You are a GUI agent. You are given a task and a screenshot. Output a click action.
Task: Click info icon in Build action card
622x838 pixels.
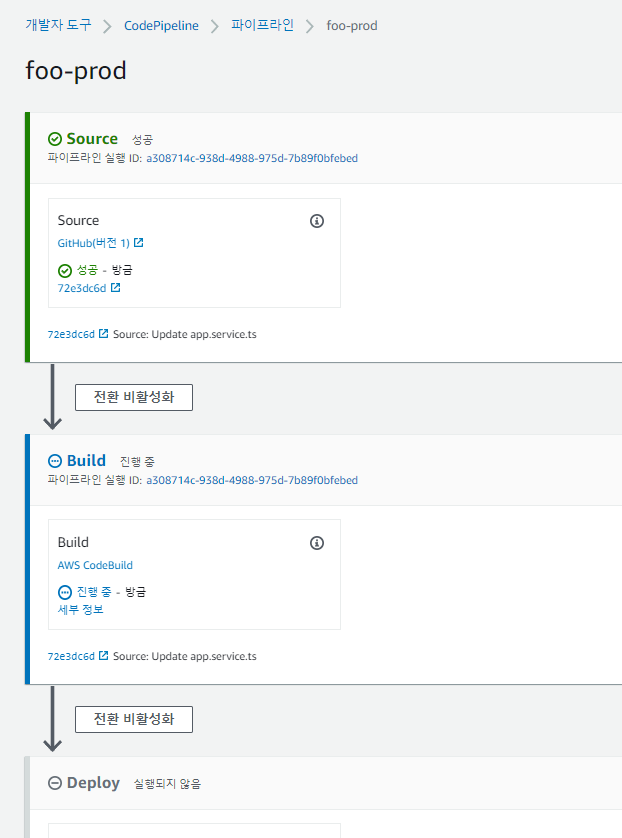tap(317, 543)
